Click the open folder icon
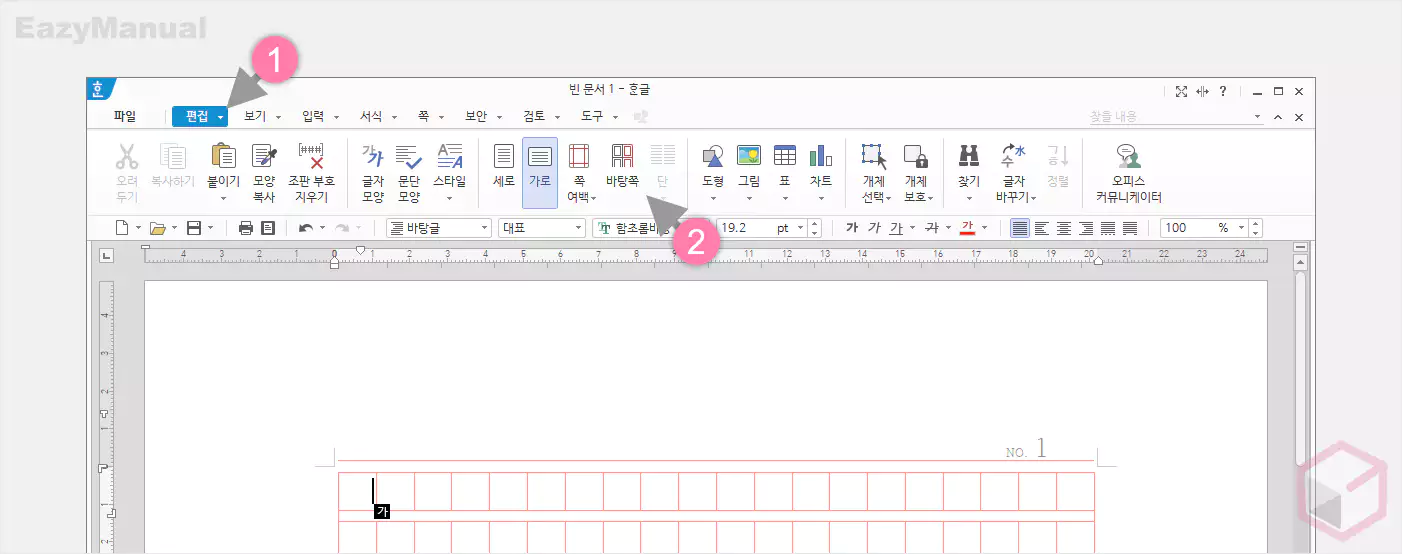 point(157,228)
